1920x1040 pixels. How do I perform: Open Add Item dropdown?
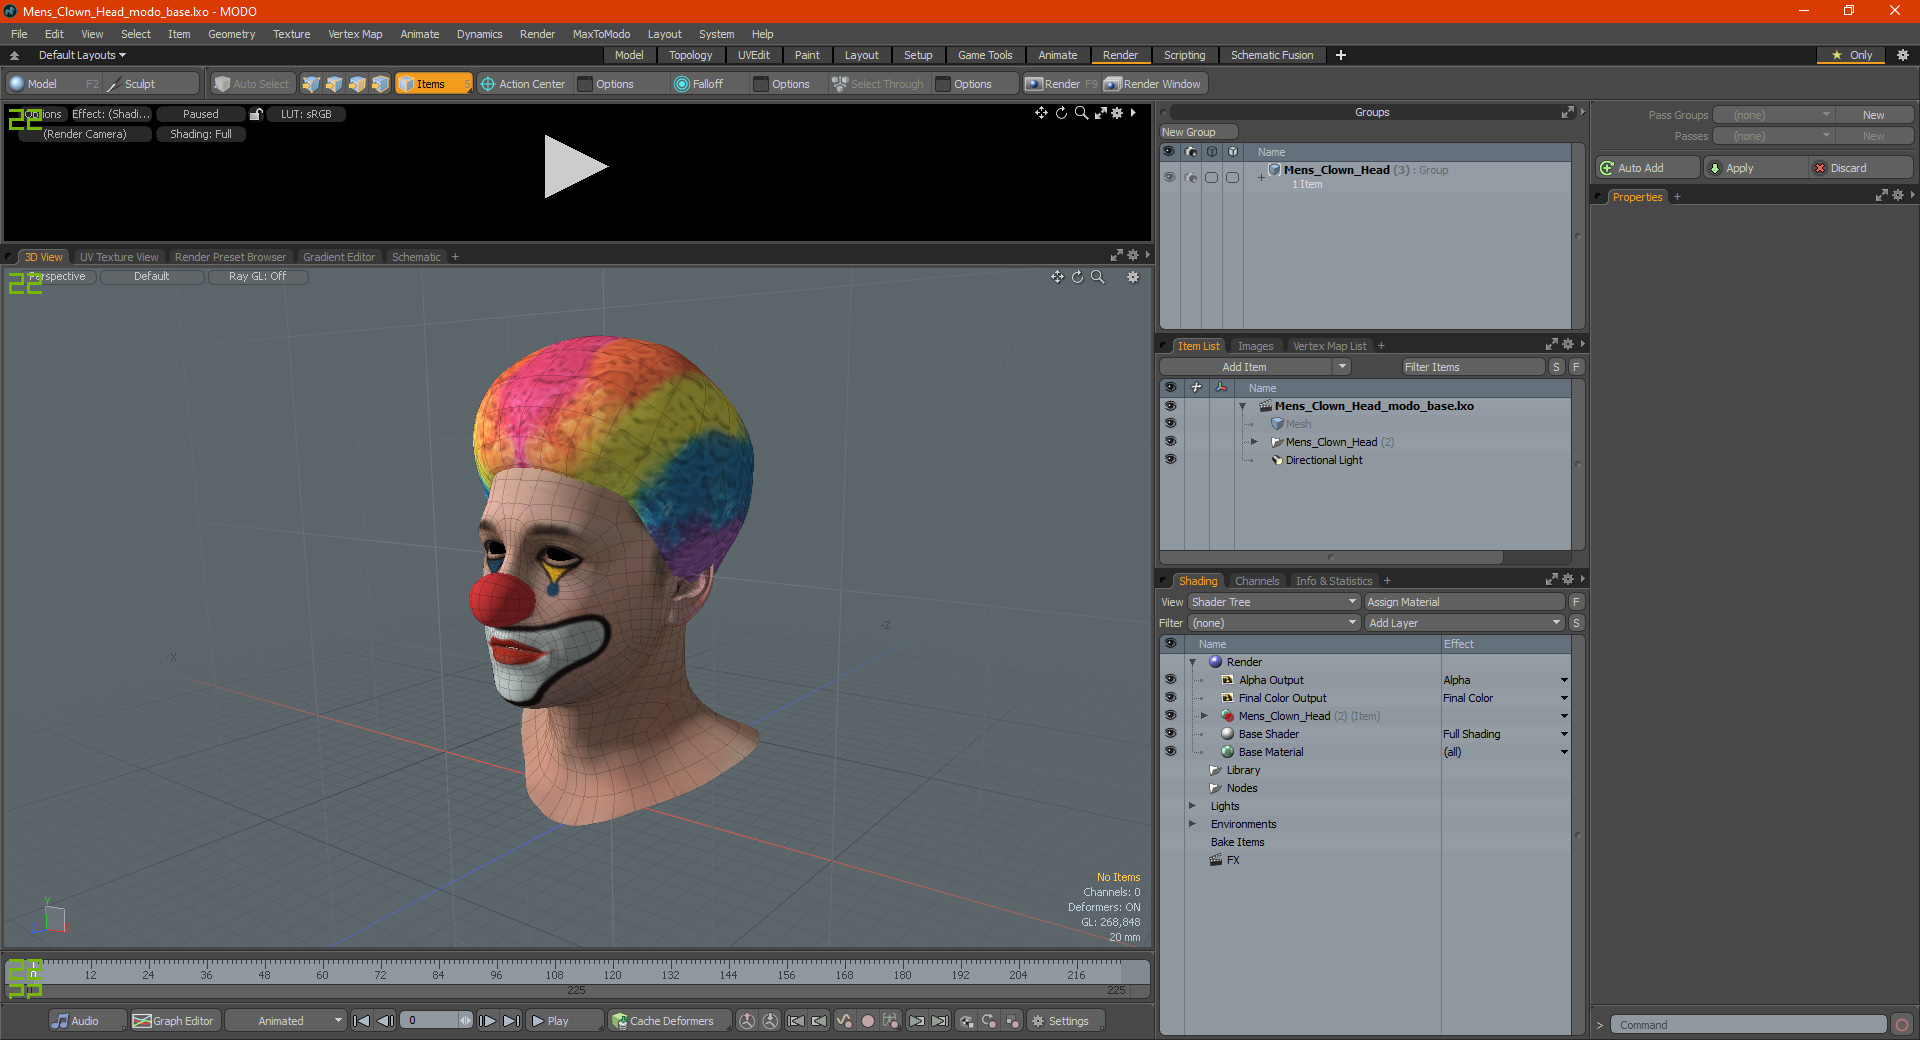pyautogui.click(x=1256, y=367)
